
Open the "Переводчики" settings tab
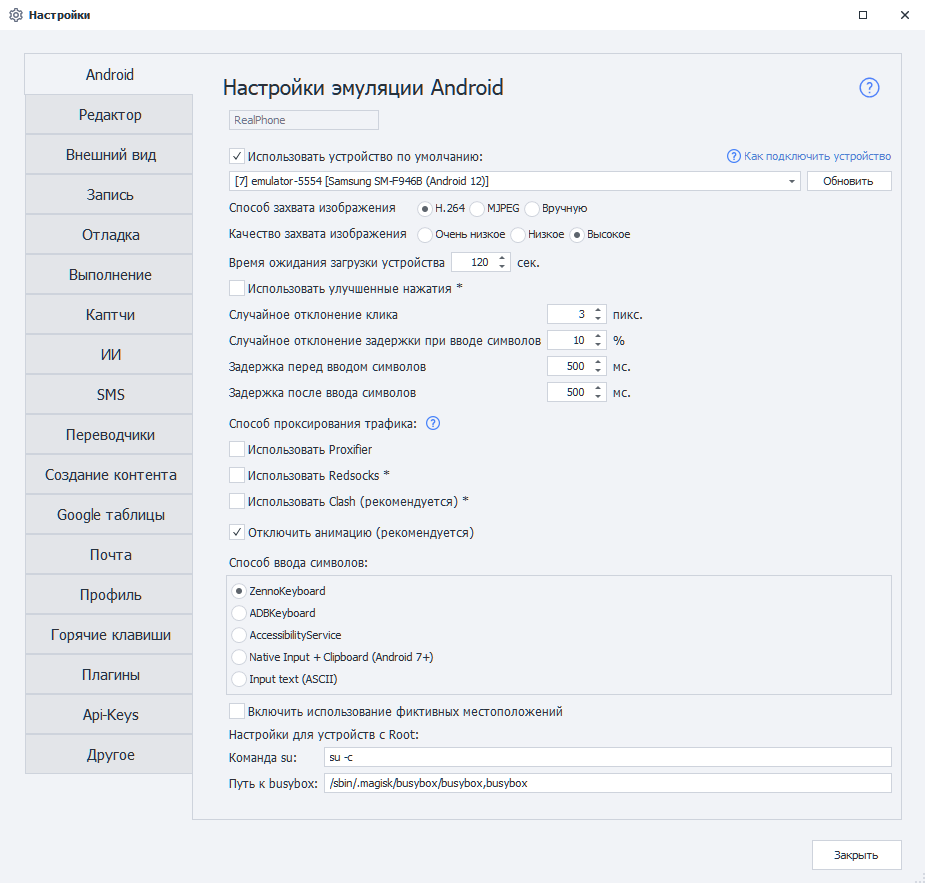pos(109,435)
